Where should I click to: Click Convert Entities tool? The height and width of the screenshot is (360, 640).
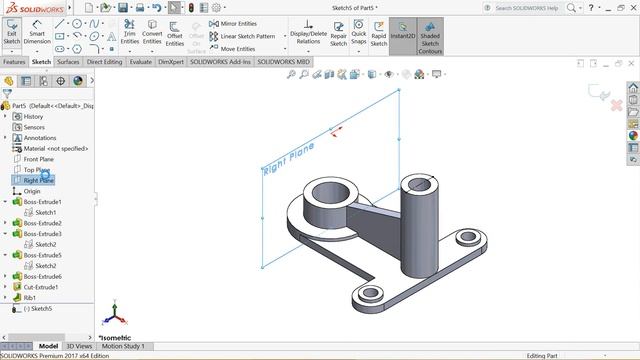tap(152, 32)
